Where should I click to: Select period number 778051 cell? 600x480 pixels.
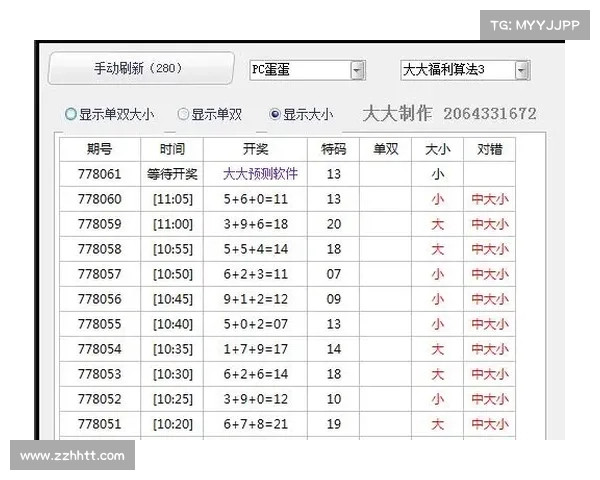(100, 424)
